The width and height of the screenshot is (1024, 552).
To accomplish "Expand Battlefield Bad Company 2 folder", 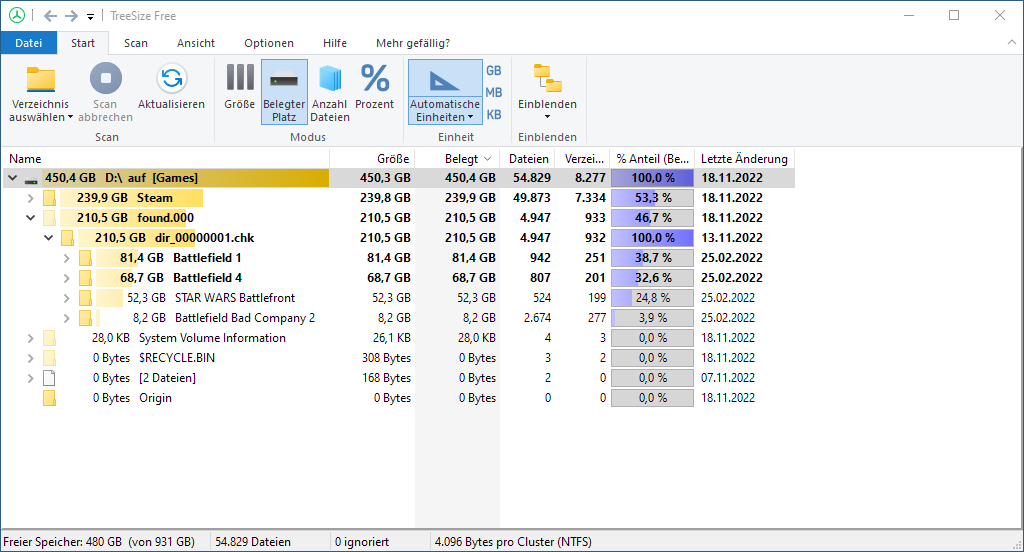I will (67, 318).
